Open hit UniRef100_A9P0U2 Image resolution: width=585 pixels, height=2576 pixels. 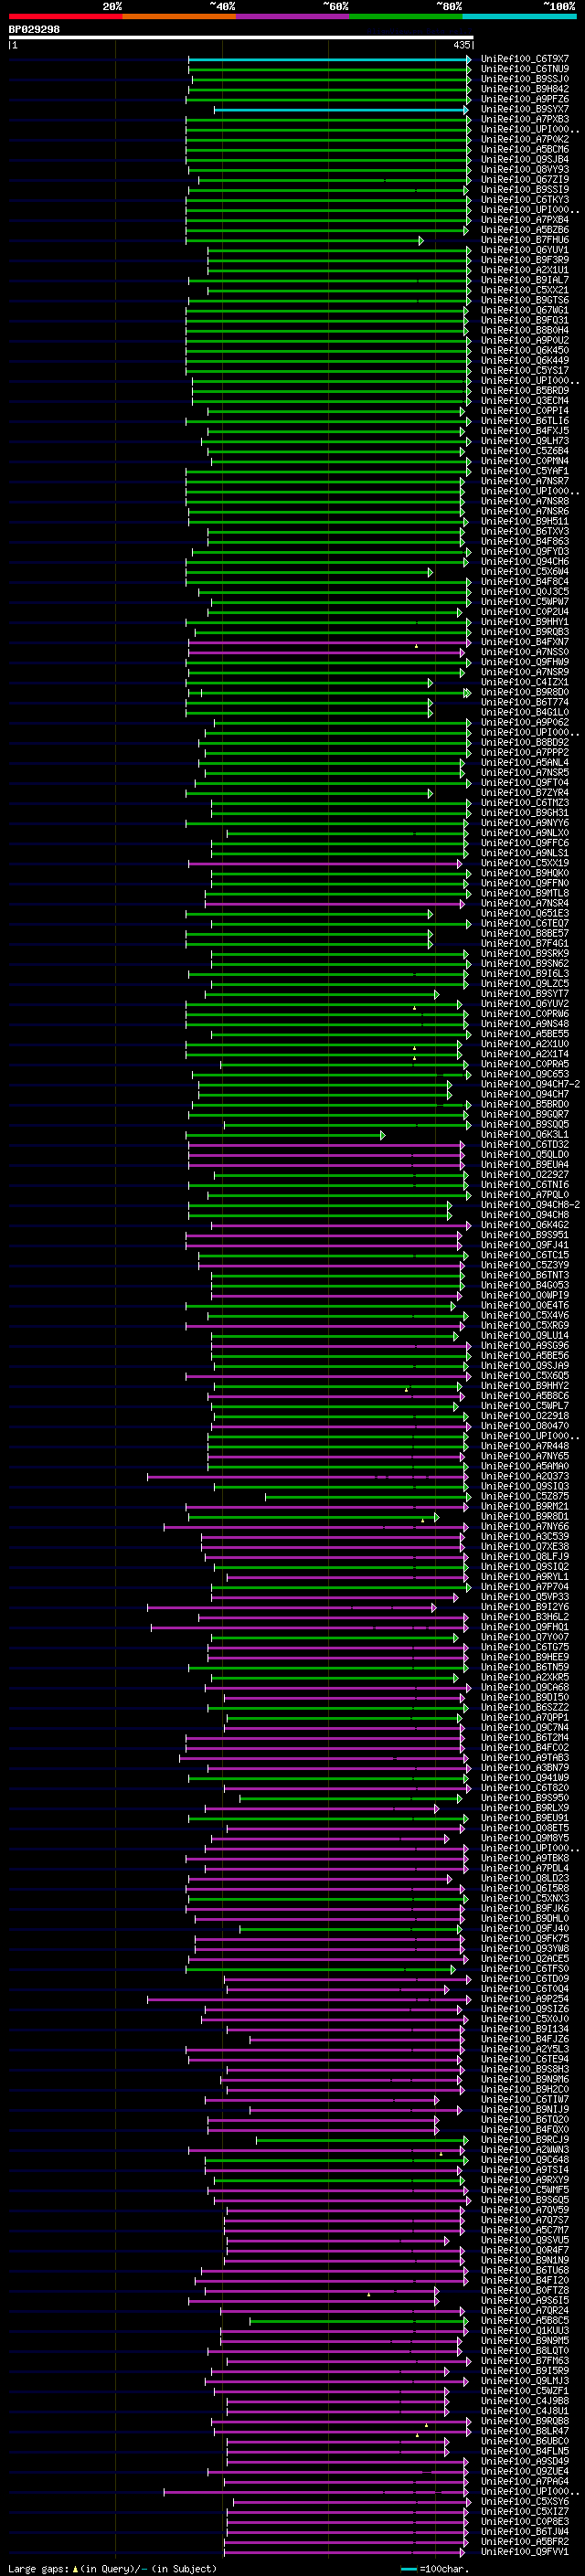pyautogui.click(x=524, y=340)
